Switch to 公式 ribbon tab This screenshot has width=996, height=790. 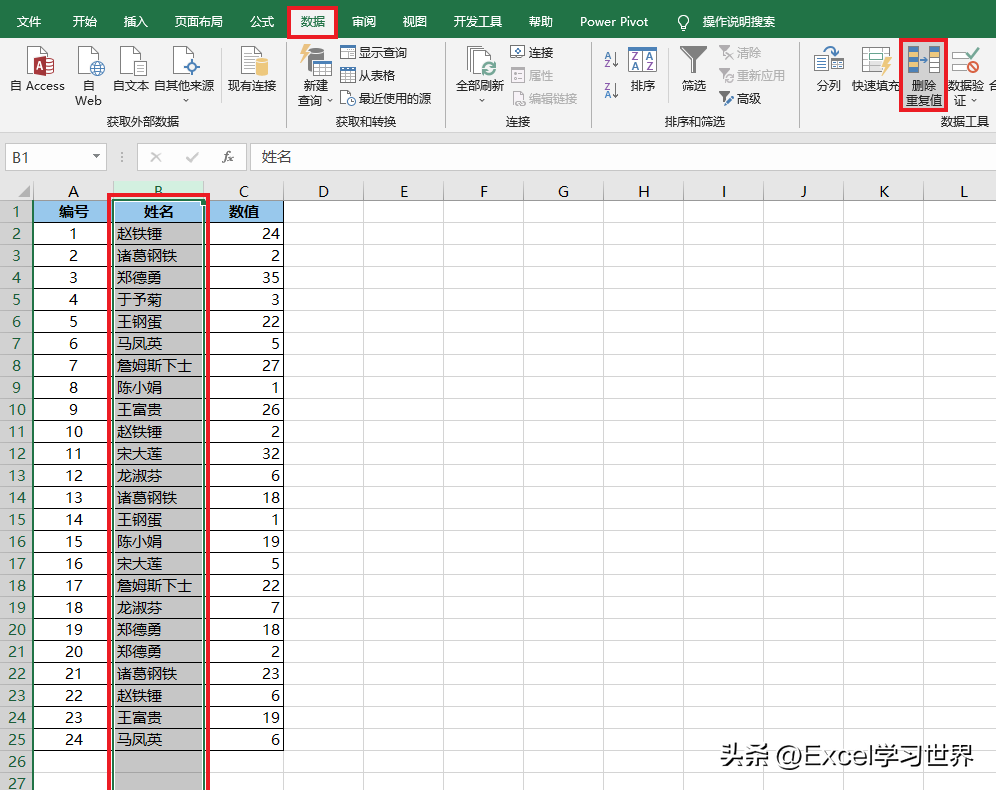click(262, 22)
